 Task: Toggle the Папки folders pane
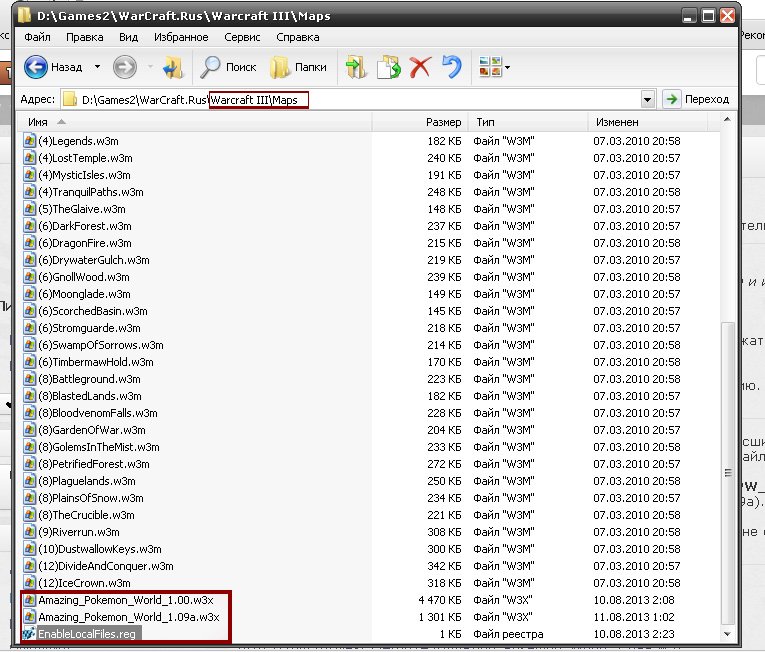(x=298, y=67)
